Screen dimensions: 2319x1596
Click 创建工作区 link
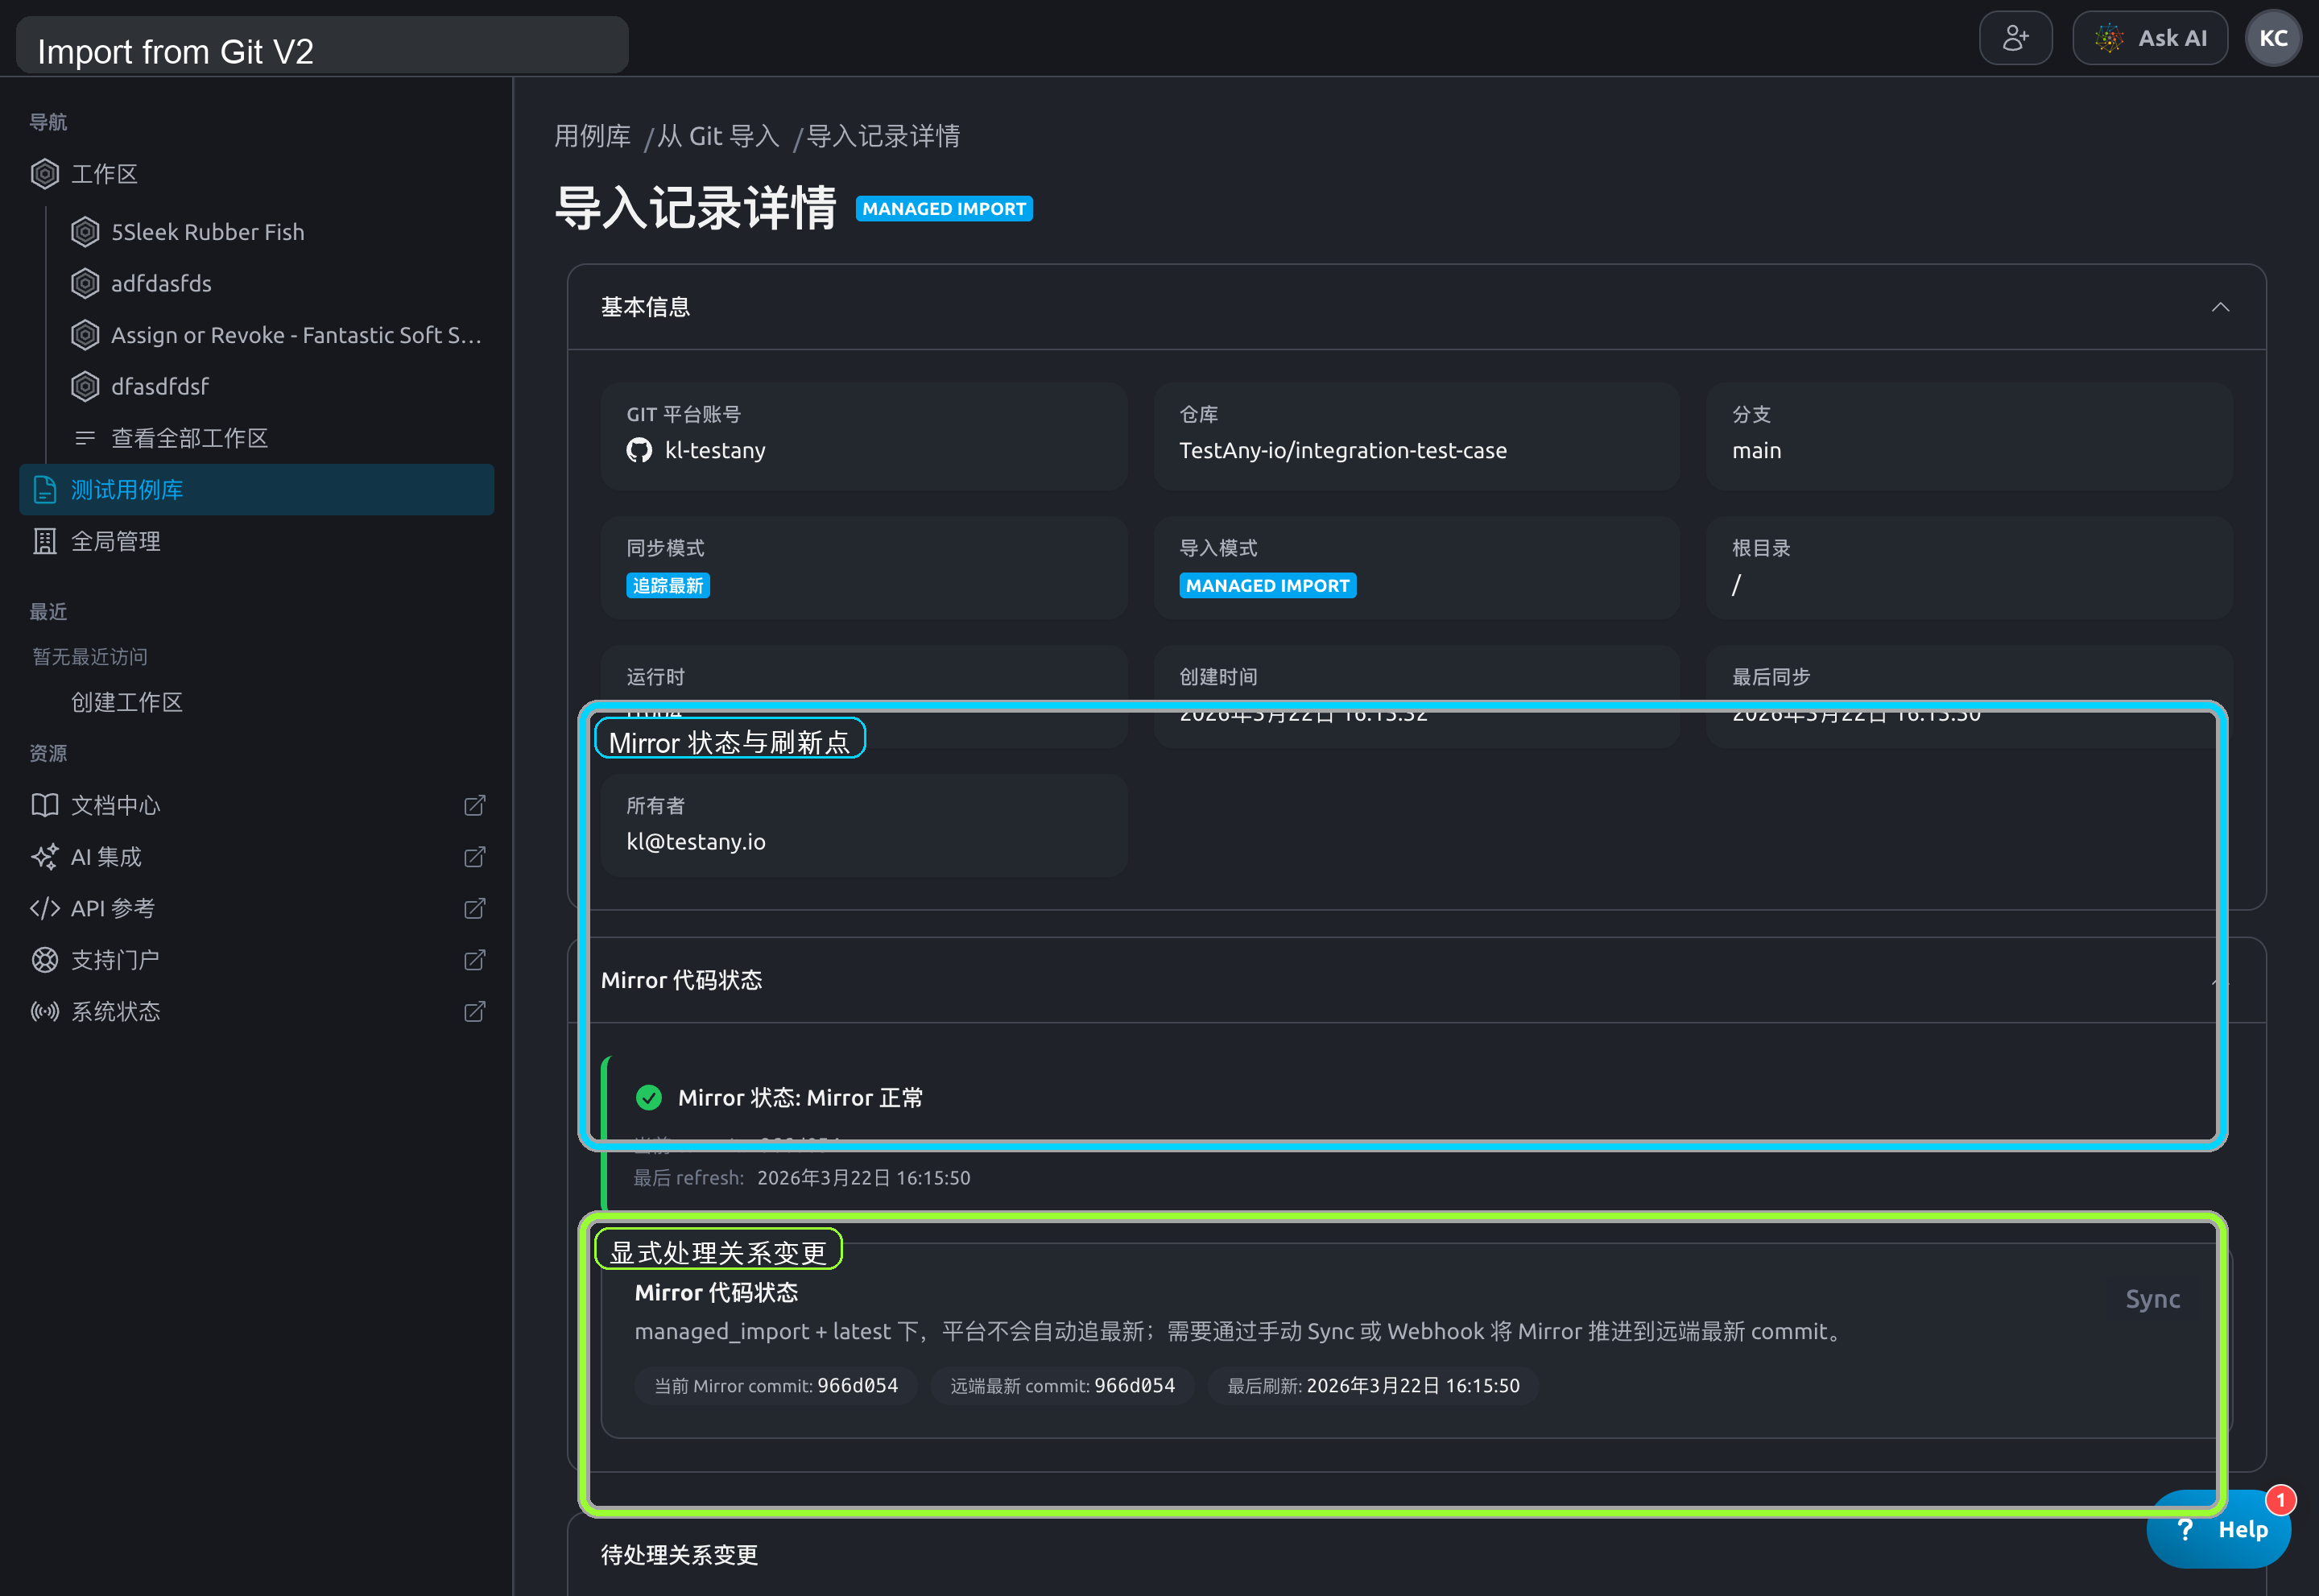tap(127, 702)
